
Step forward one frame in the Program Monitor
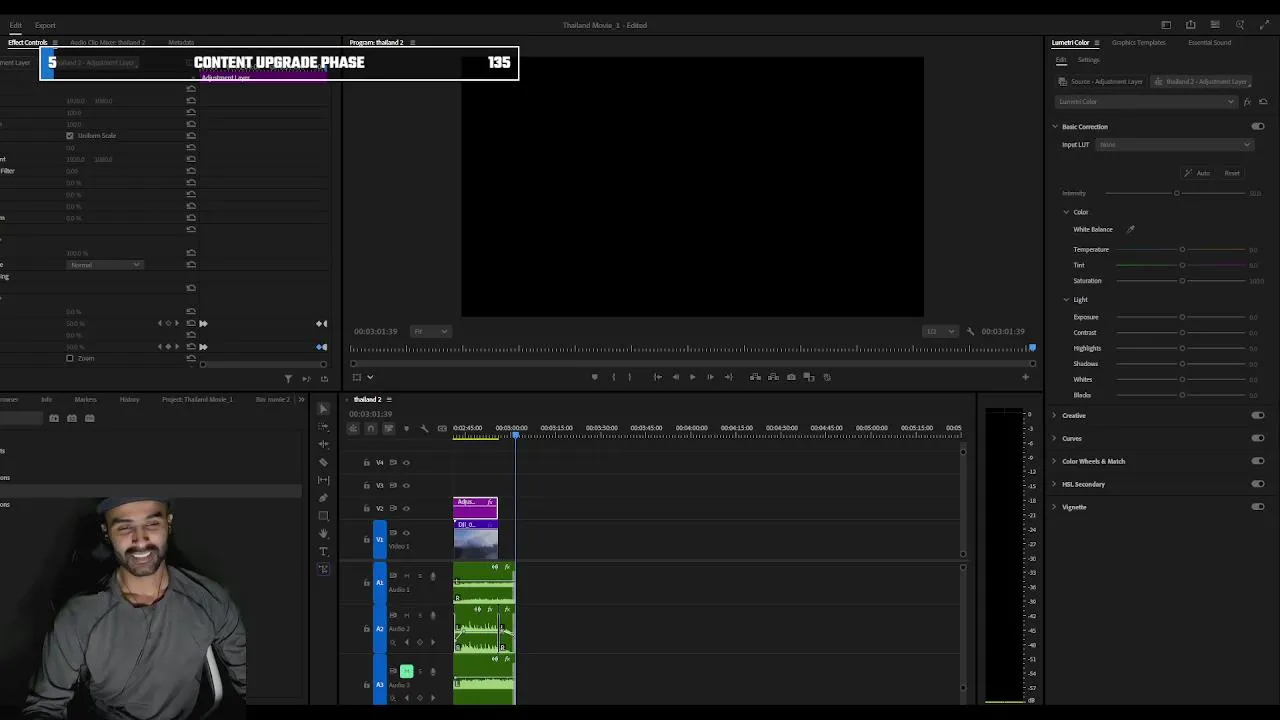coord(710,377)
